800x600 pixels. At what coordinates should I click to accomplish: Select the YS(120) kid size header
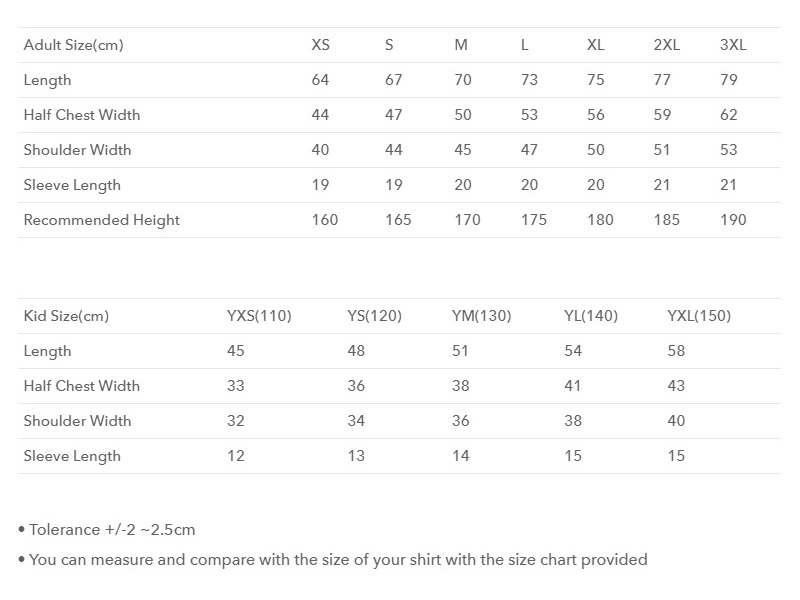click(374, 316)
